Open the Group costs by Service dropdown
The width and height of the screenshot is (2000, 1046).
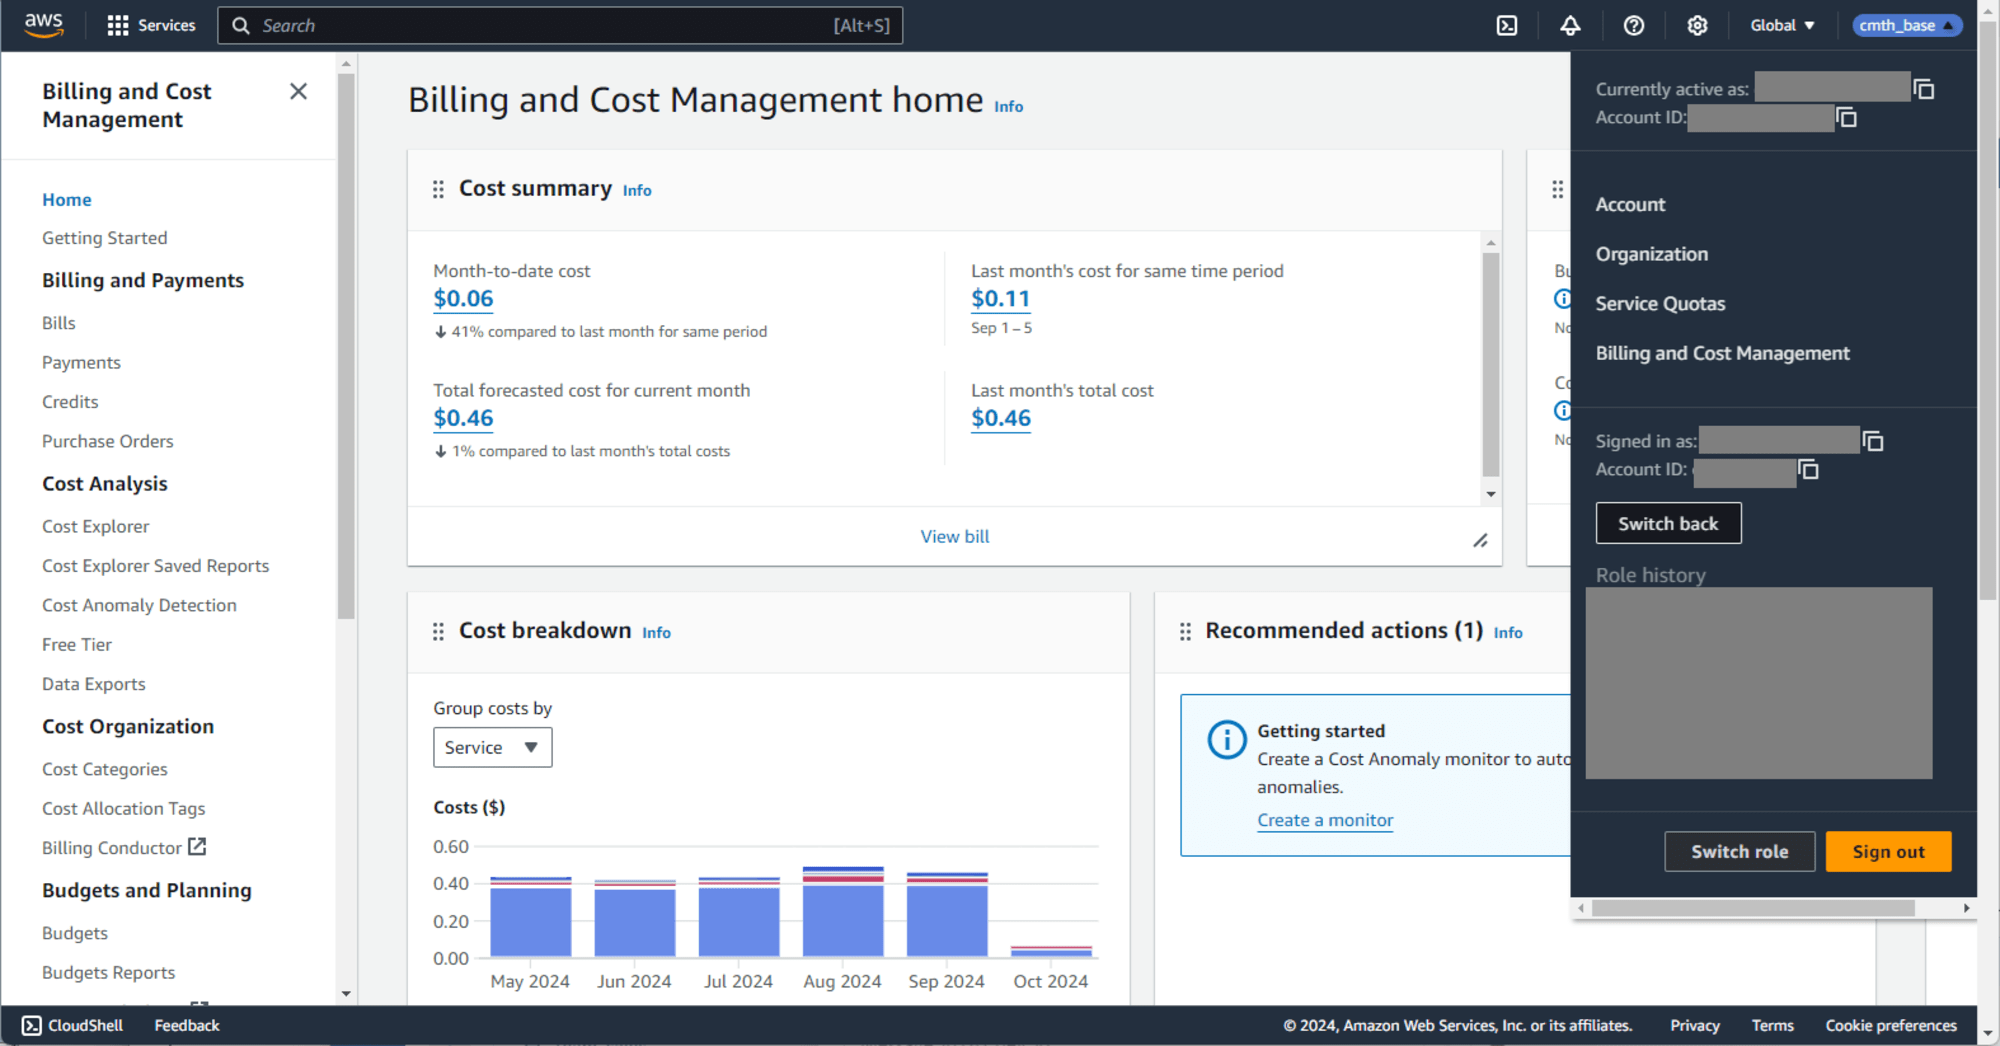coord(492,747)
